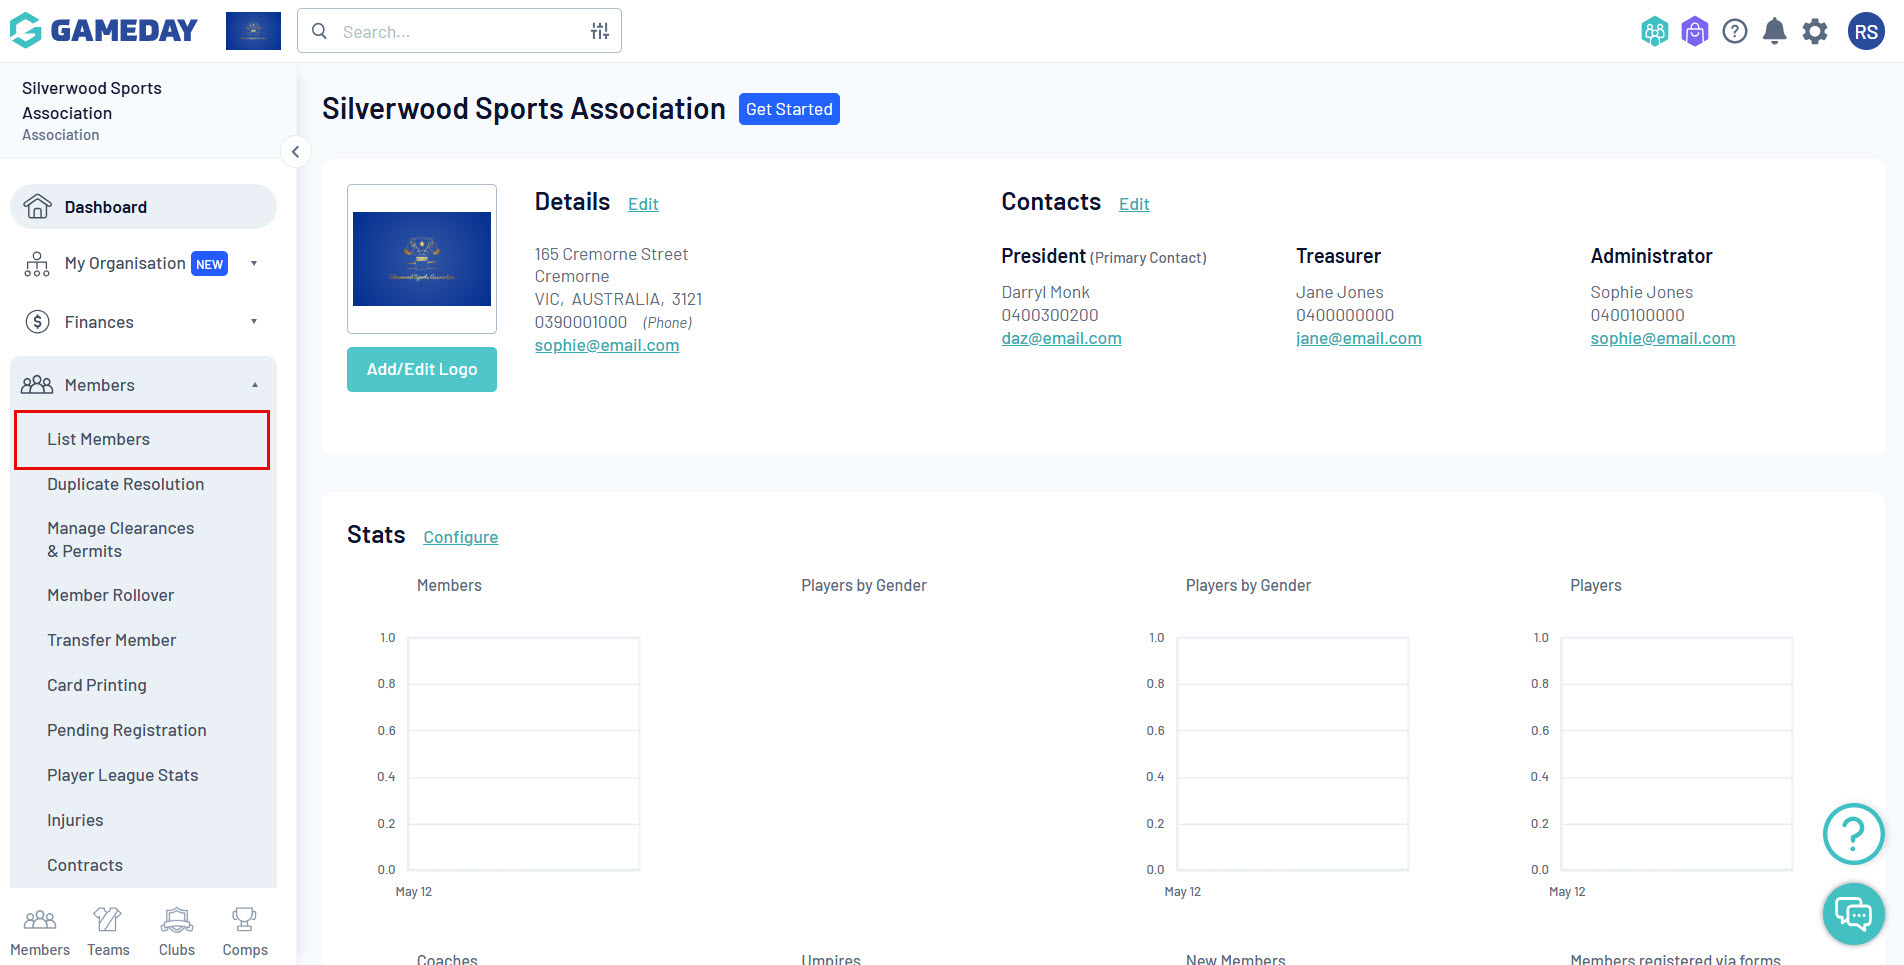Click the 'Jane Jones' treasurer name
Viewport: 1904px width, 965px height.
[1339, 292]
